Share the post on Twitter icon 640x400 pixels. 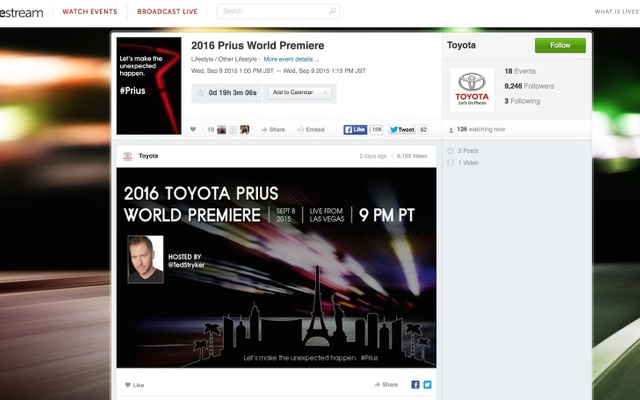pos(427,384)
